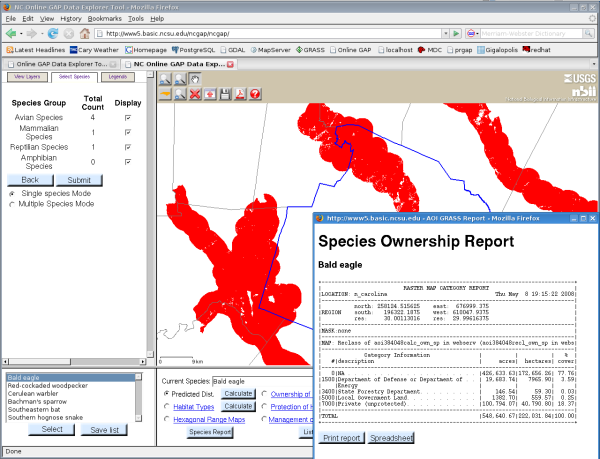Click the left panel horizontal scroll left arrow
Image resolution: width=600 pixels, height=459 pixels.
point(5,361)
